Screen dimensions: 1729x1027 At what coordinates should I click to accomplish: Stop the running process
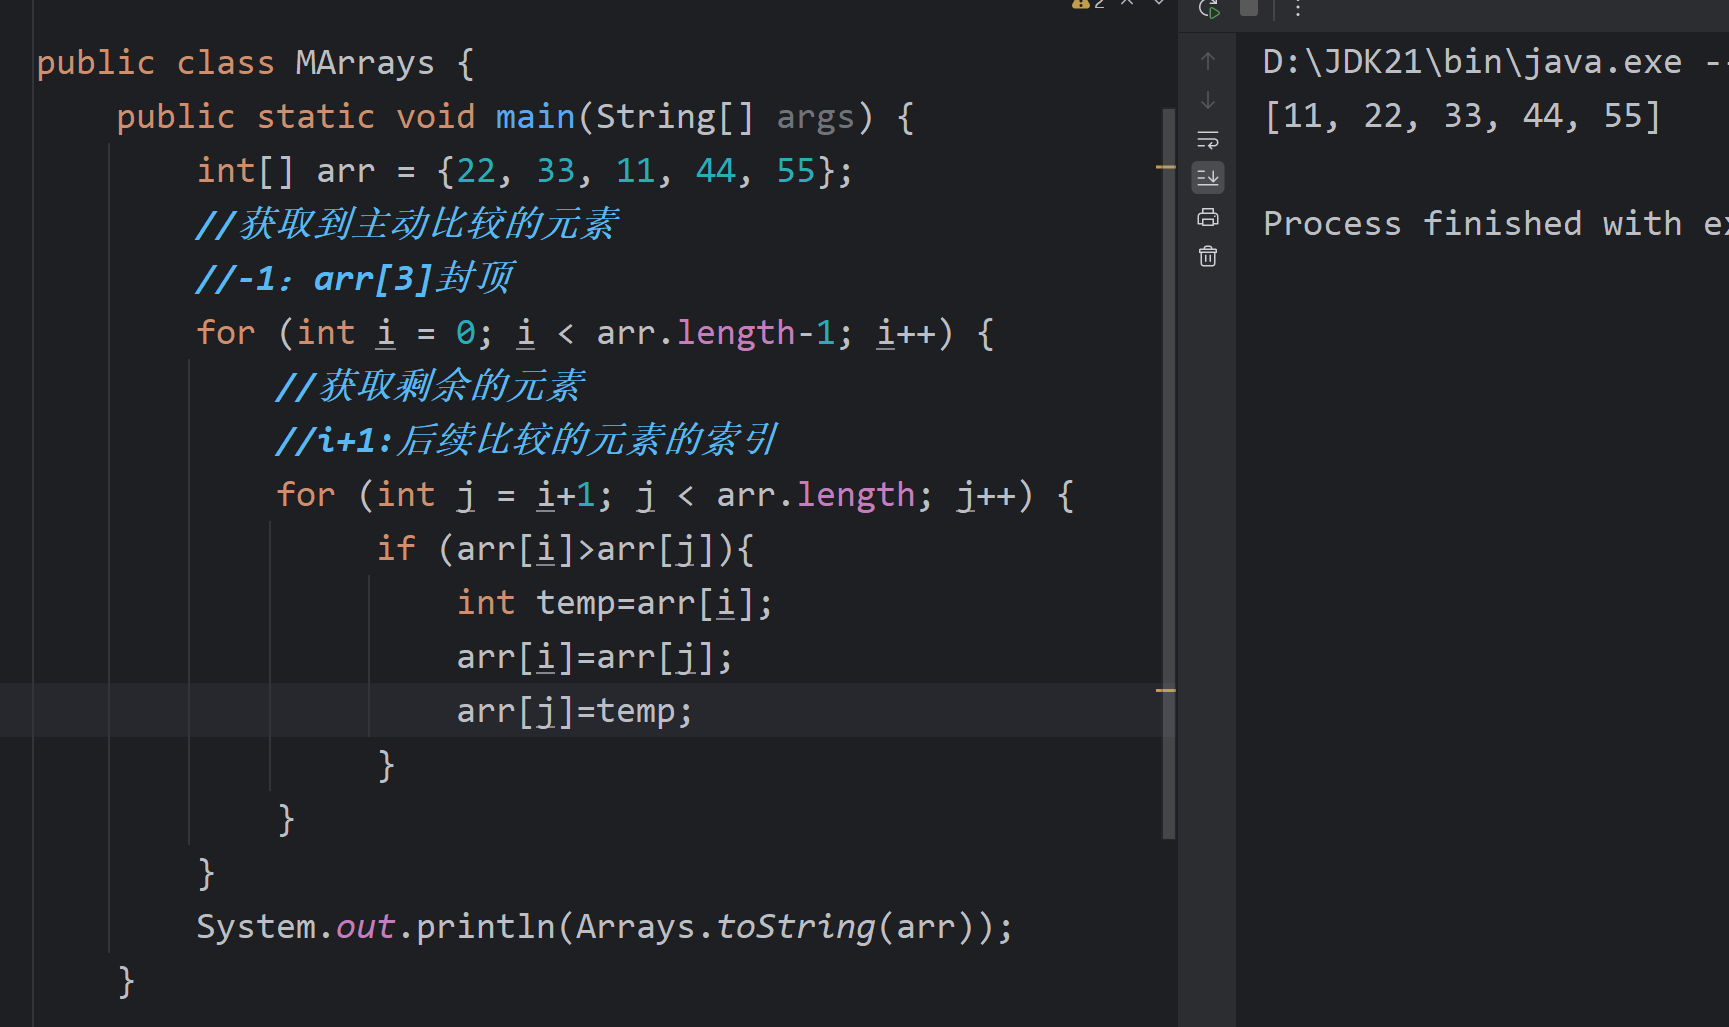(x=1249, y=7)
